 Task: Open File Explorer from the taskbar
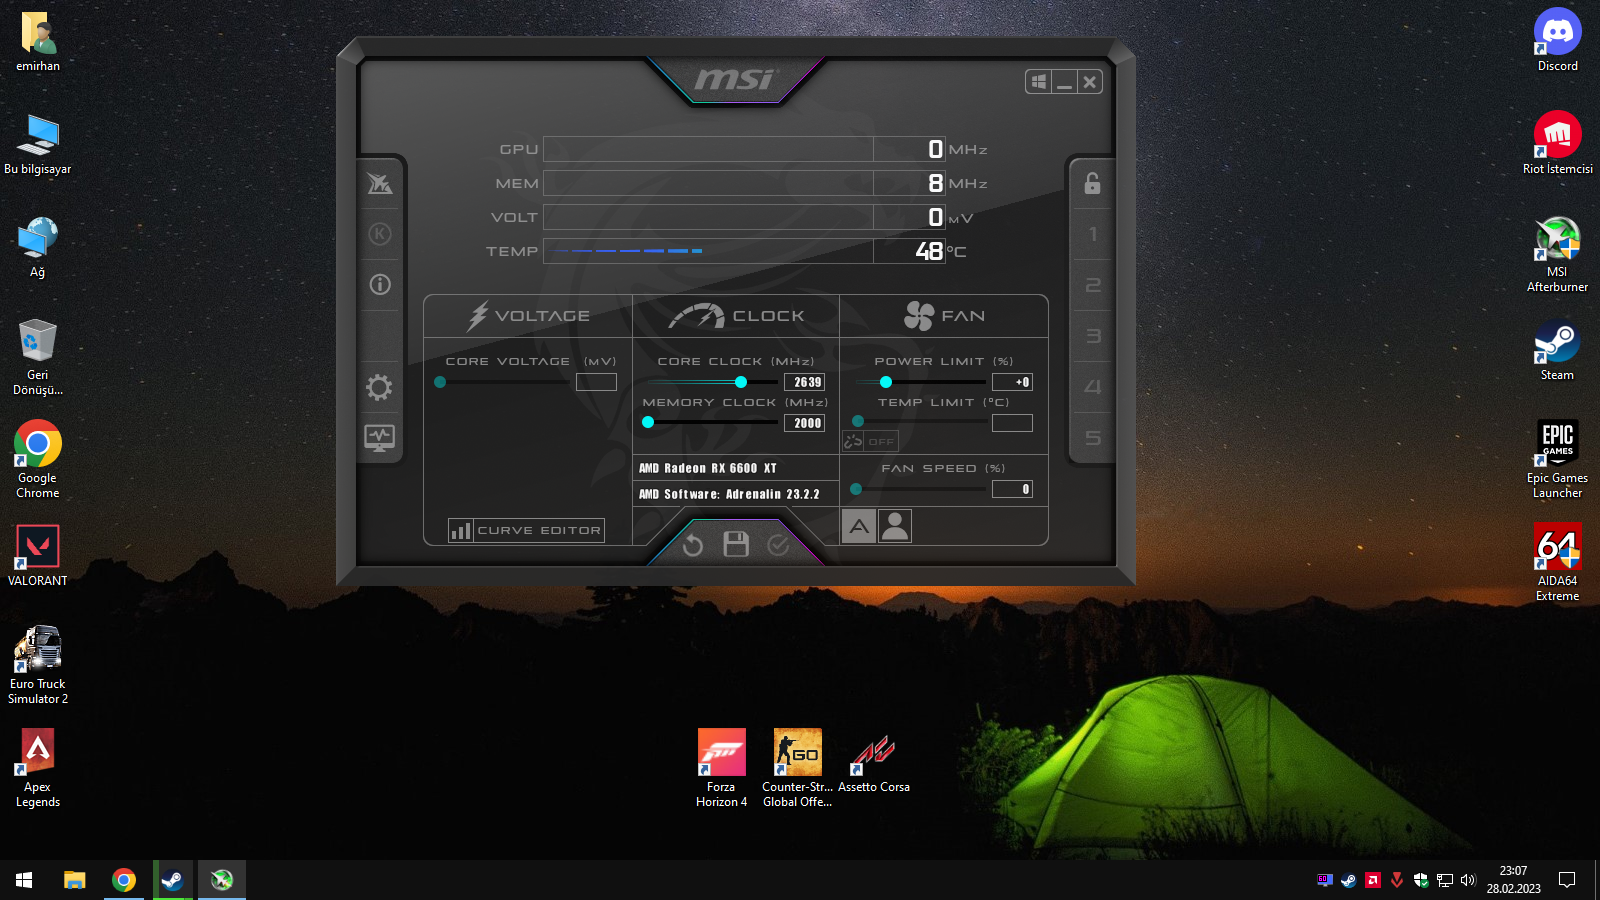point(74,880)
